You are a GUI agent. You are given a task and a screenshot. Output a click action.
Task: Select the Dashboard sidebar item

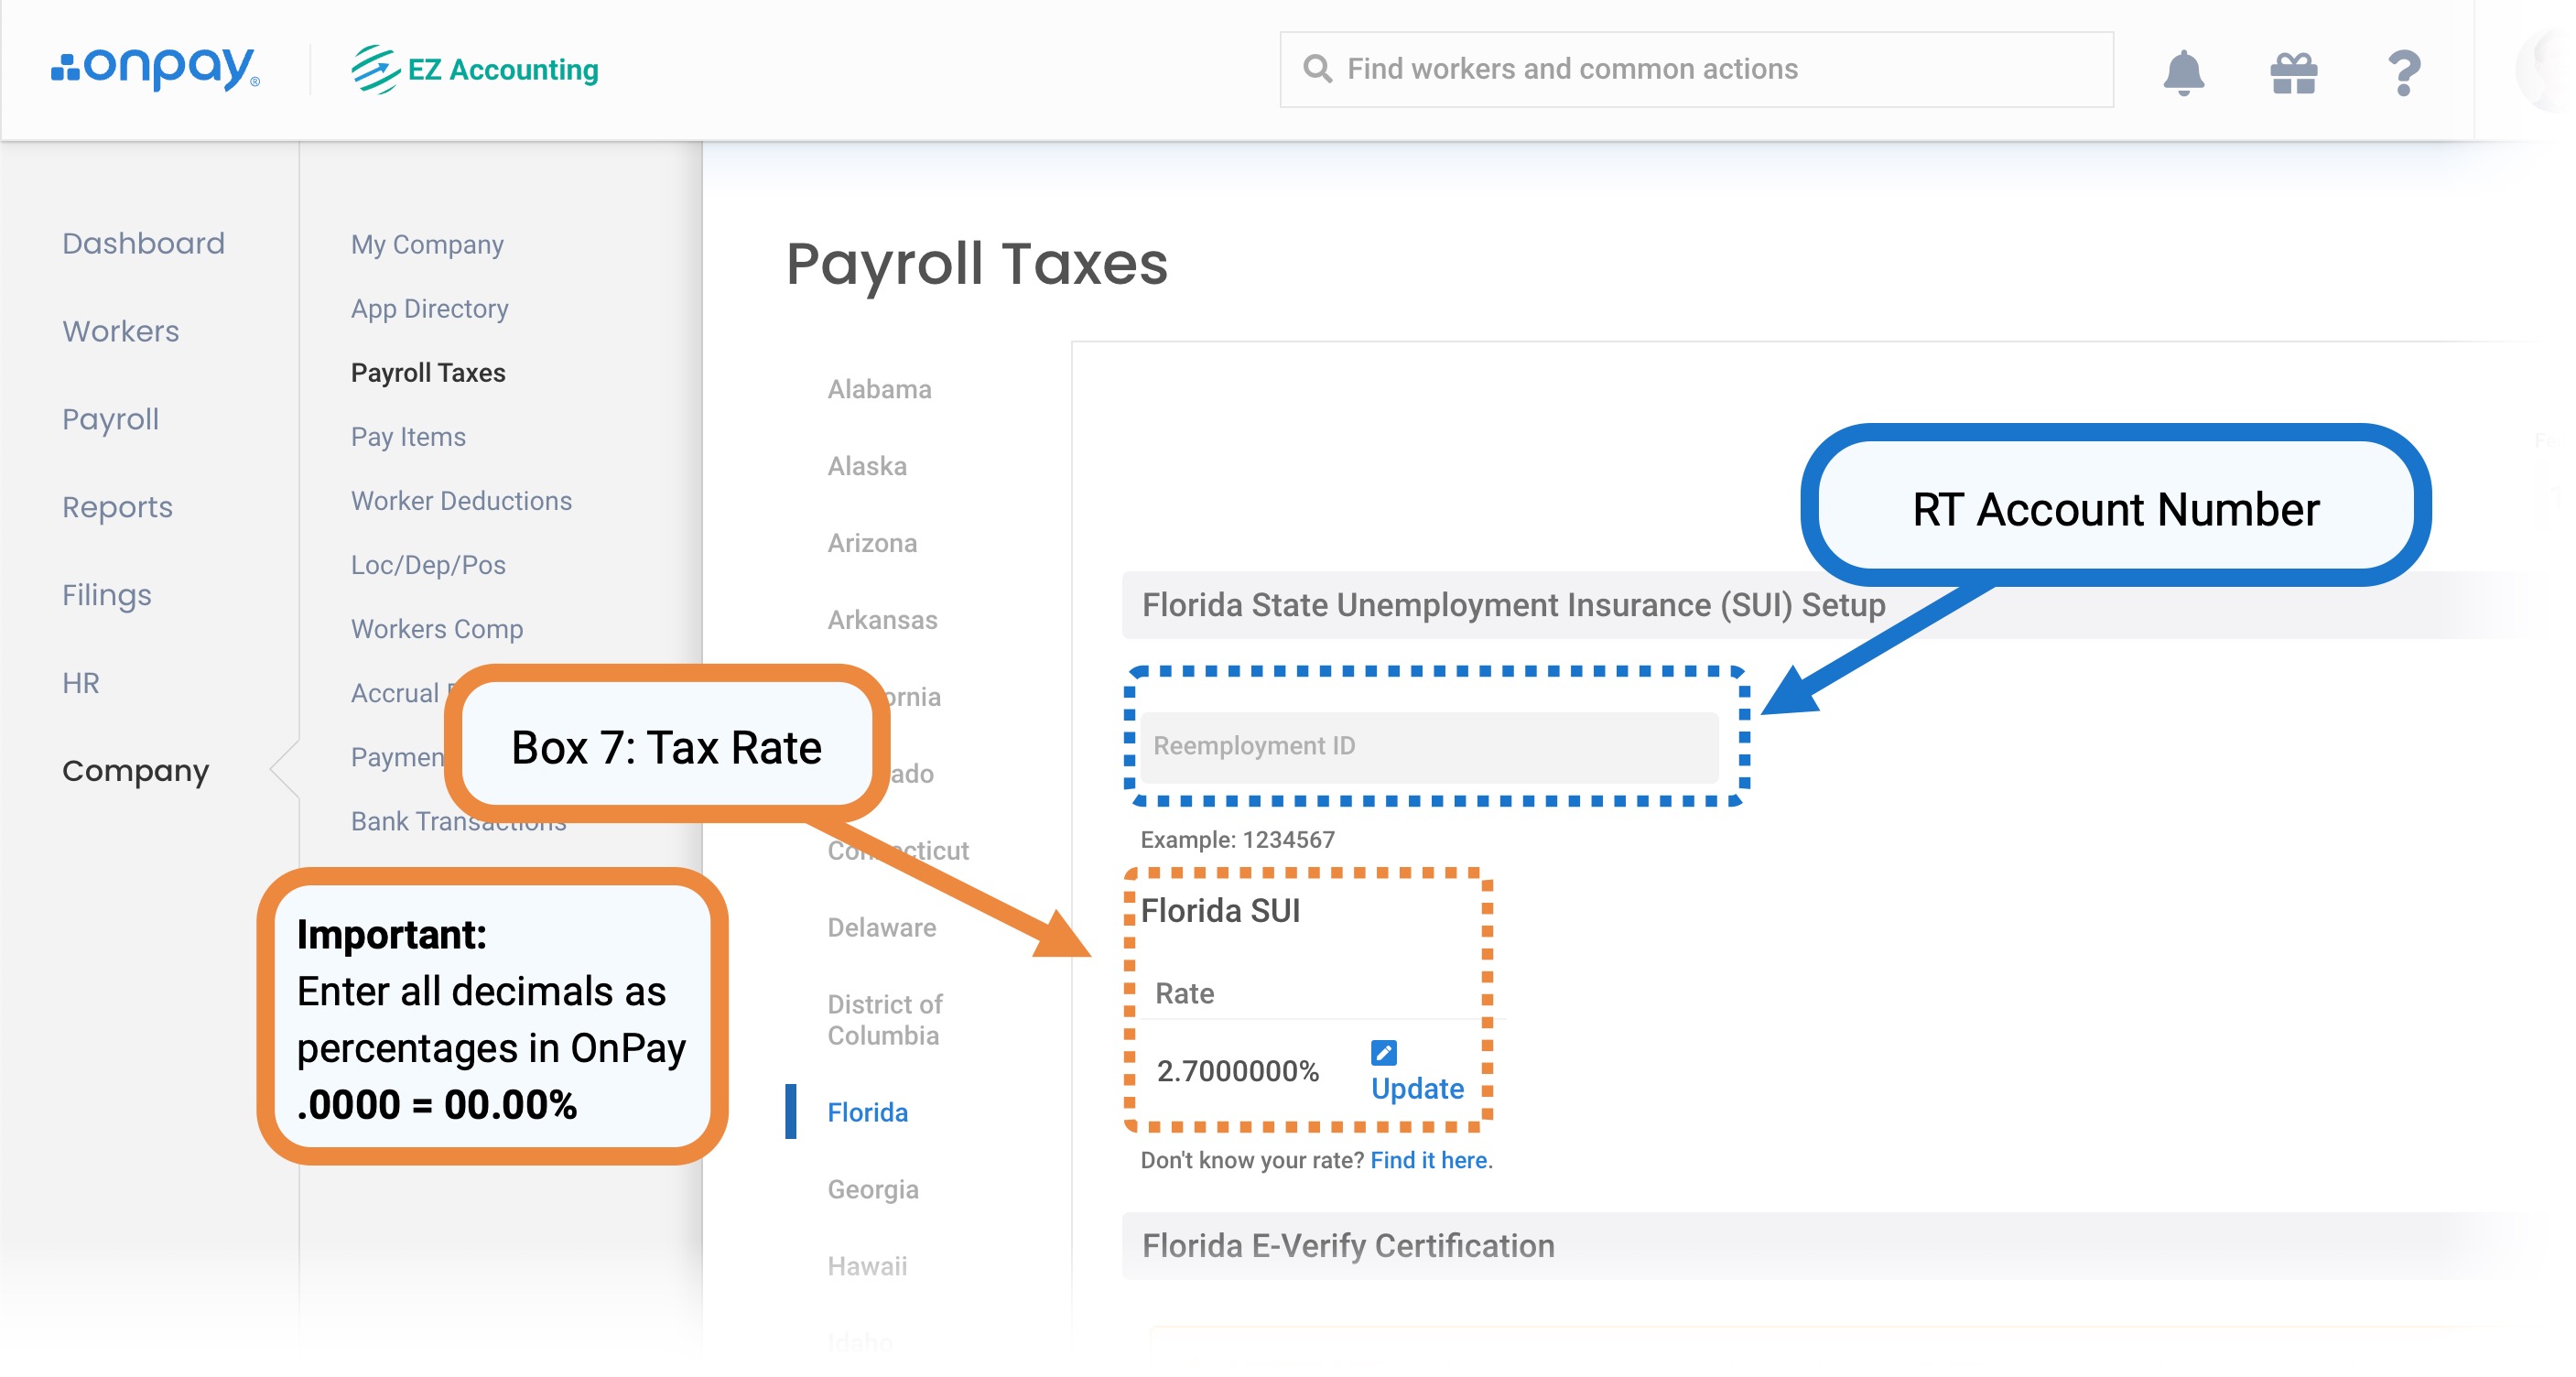tap(143, 242)
